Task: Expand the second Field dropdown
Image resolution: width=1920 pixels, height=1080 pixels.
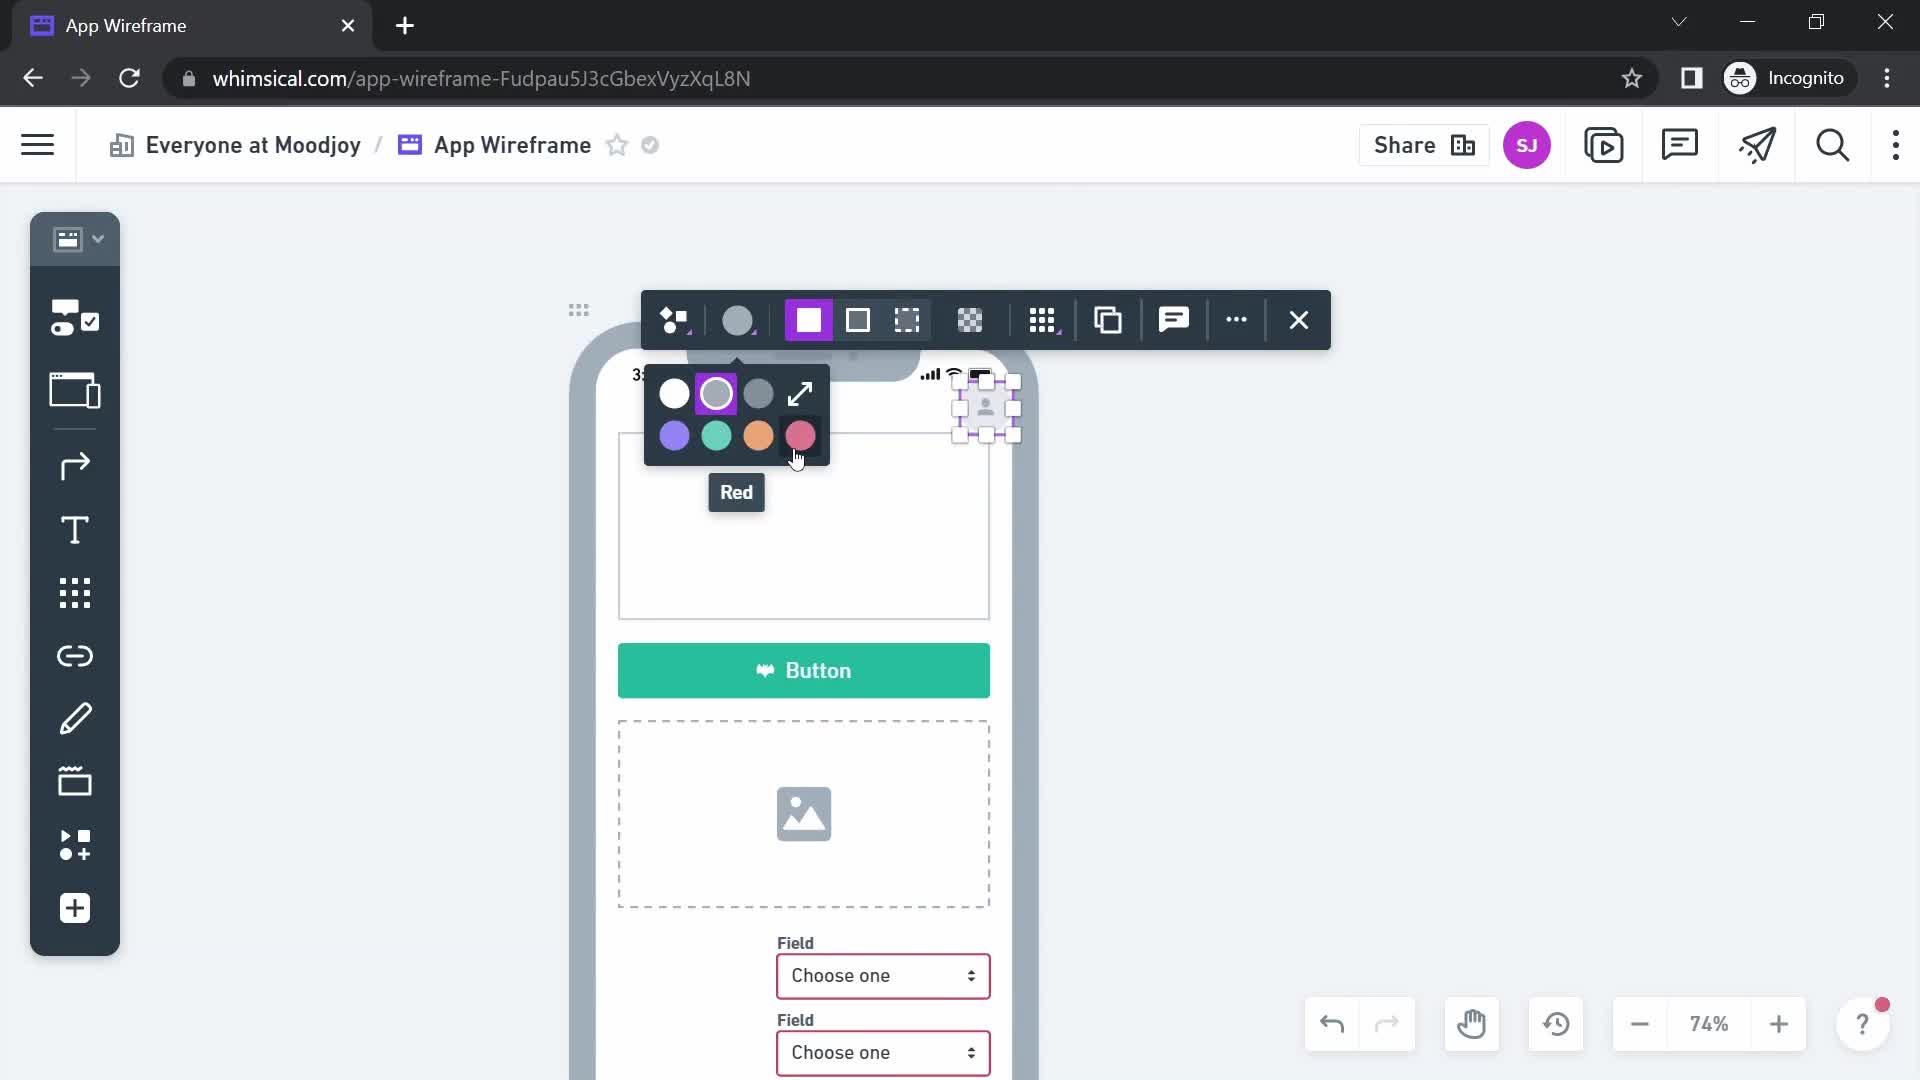Action: (x=973, y=1052)
